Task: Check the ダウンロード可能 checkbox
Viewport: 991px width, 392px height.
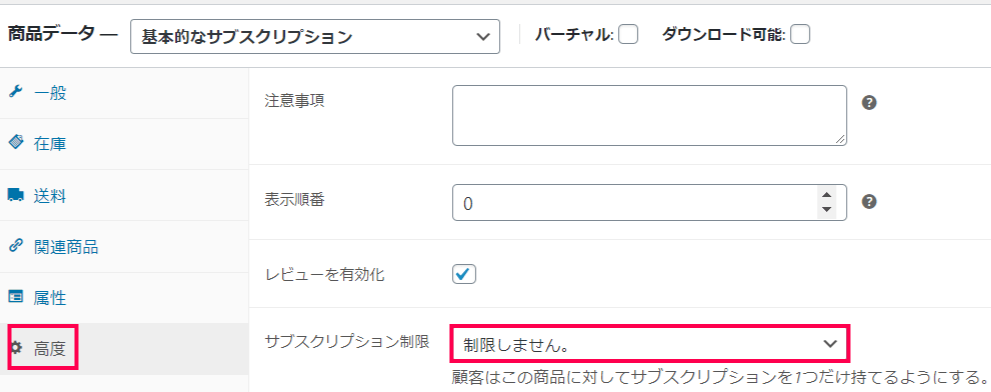Action: pyautogui.click(x=800, y=35)
